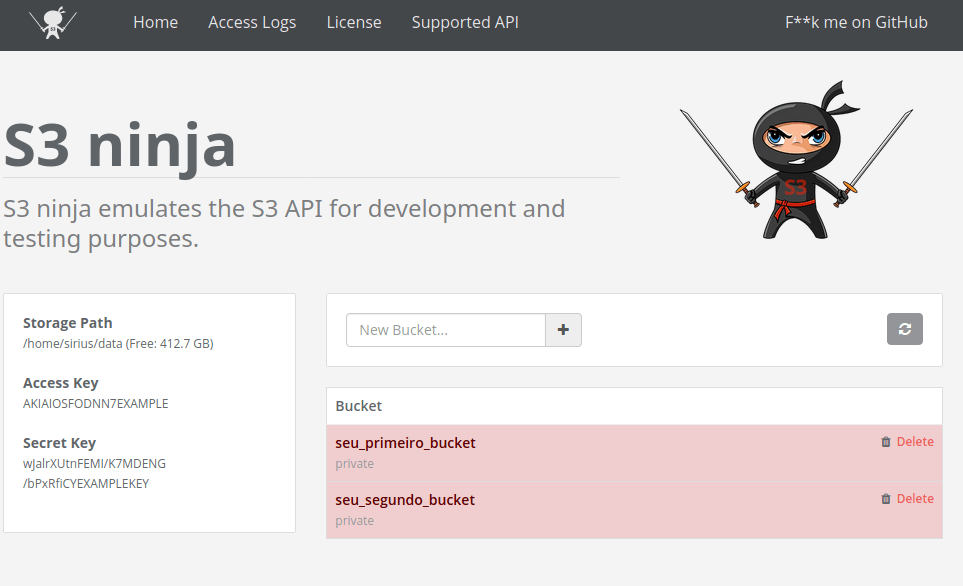
Task: Click the Storage Path label
Action: pos(68,323)
